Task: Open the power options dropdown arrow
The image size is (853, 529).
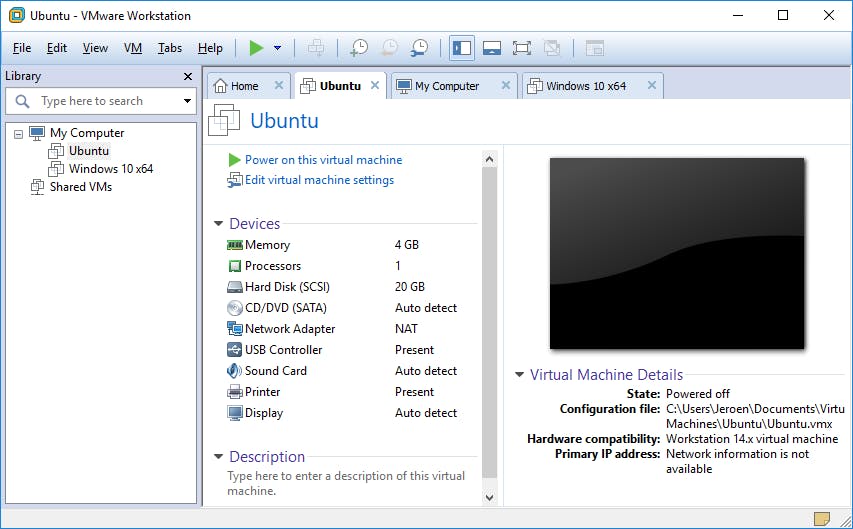Action: pyautogui.click(x=277, y=48)
